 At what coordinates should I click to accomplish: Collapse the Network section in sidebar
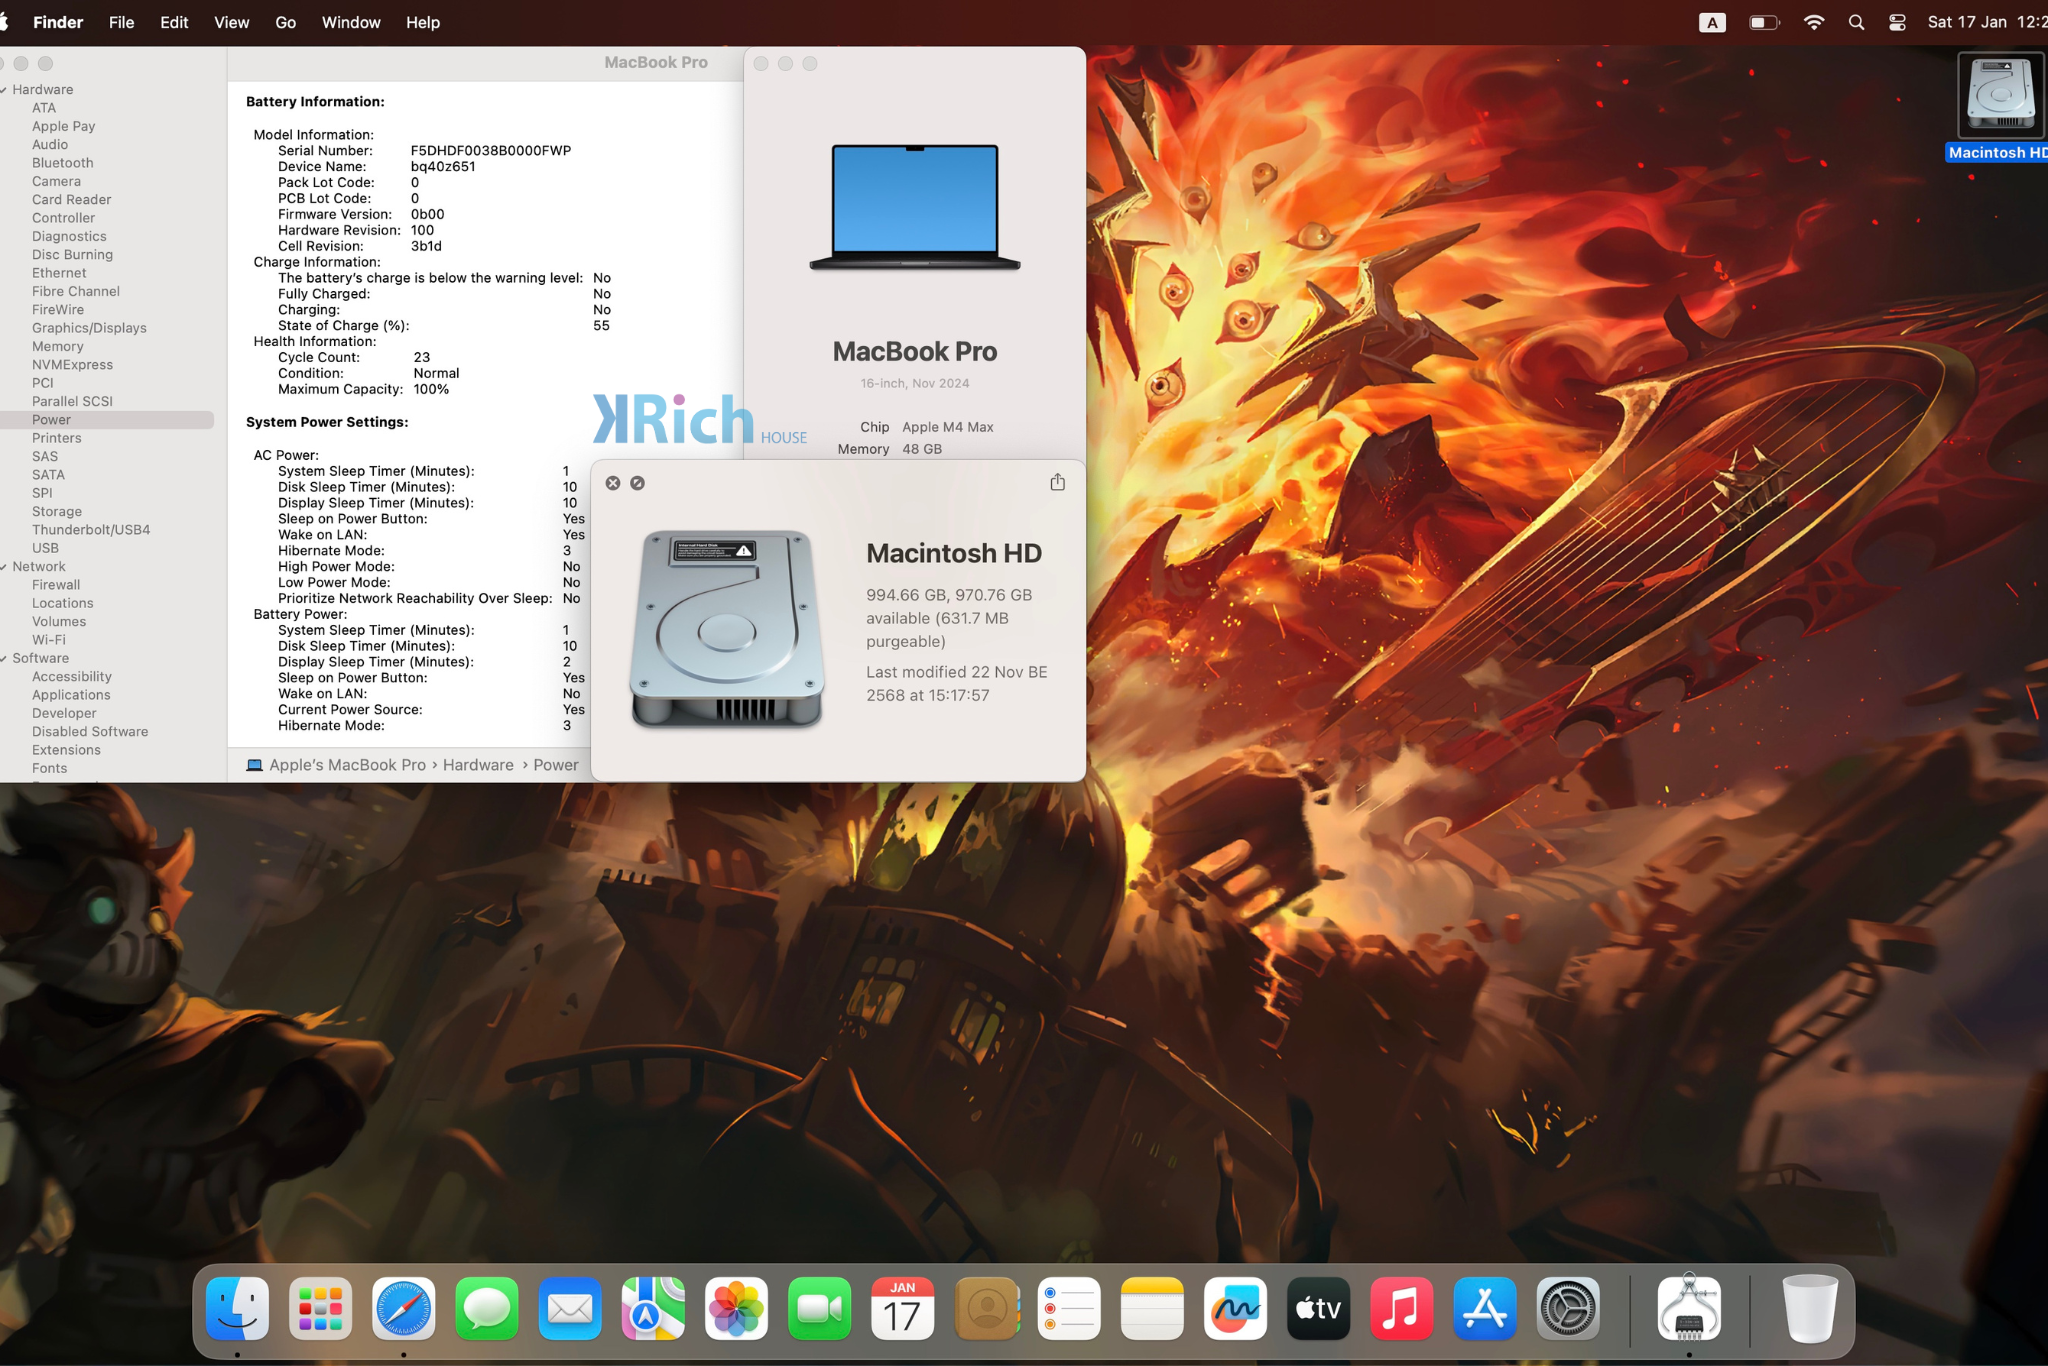(x=4, y=567)
